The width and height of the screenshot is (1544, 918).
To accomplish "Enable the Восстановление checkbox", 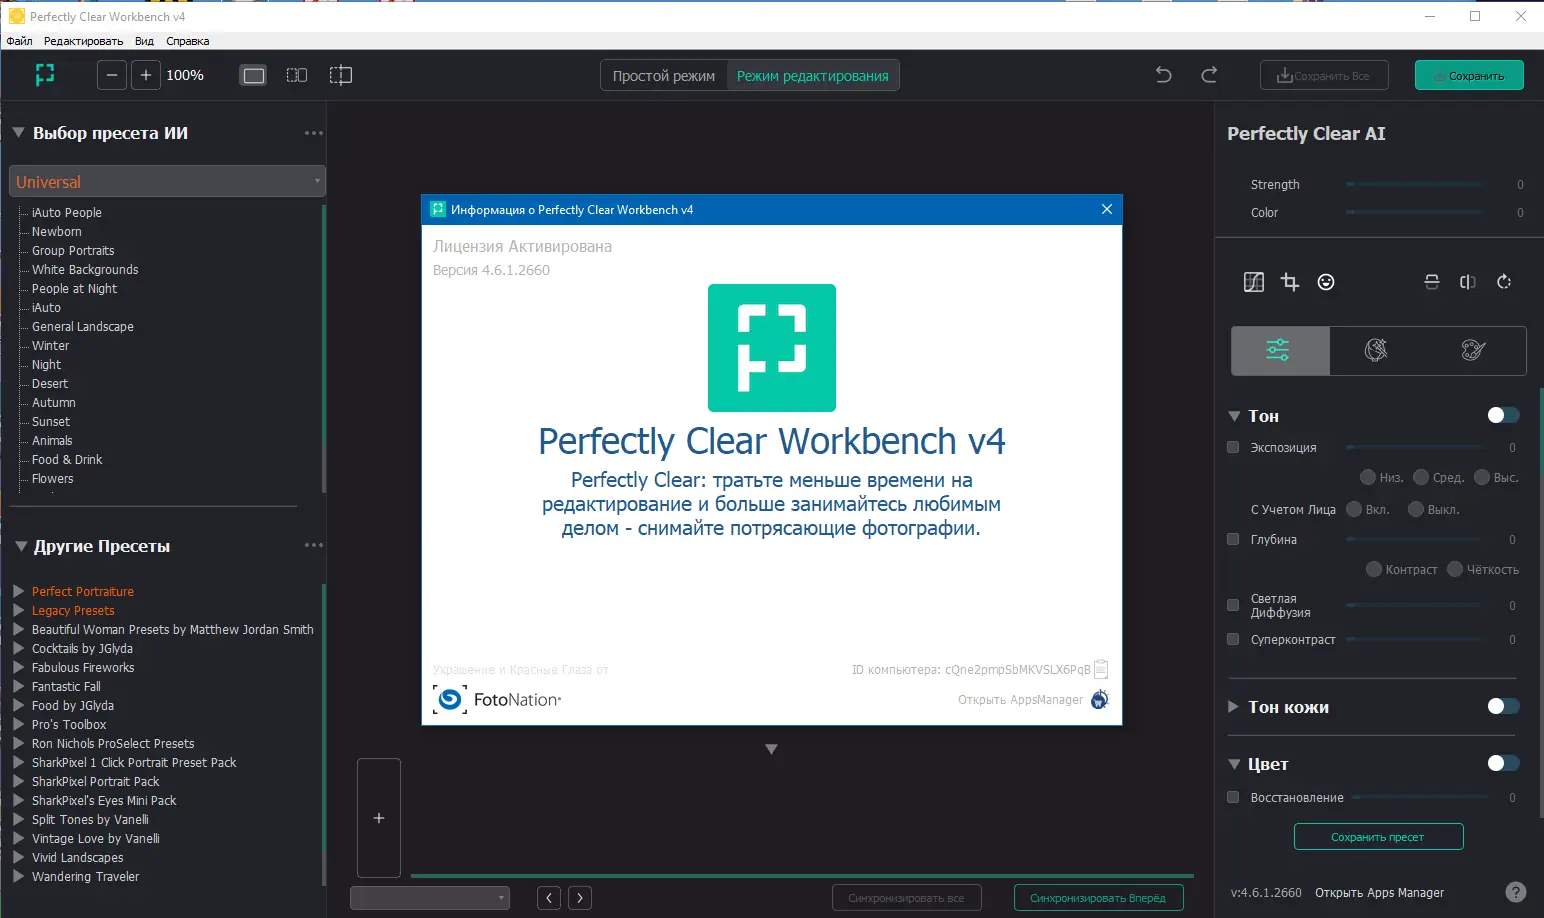I will pos(1233,797).
